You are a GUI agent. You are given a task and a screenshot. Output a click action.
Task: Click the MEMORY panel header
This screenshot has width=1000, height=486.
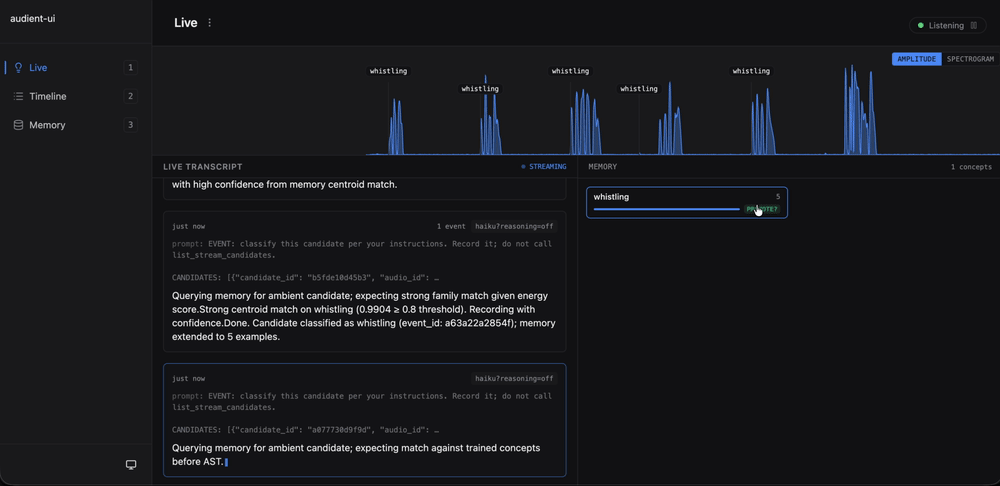tap(603, 166)
